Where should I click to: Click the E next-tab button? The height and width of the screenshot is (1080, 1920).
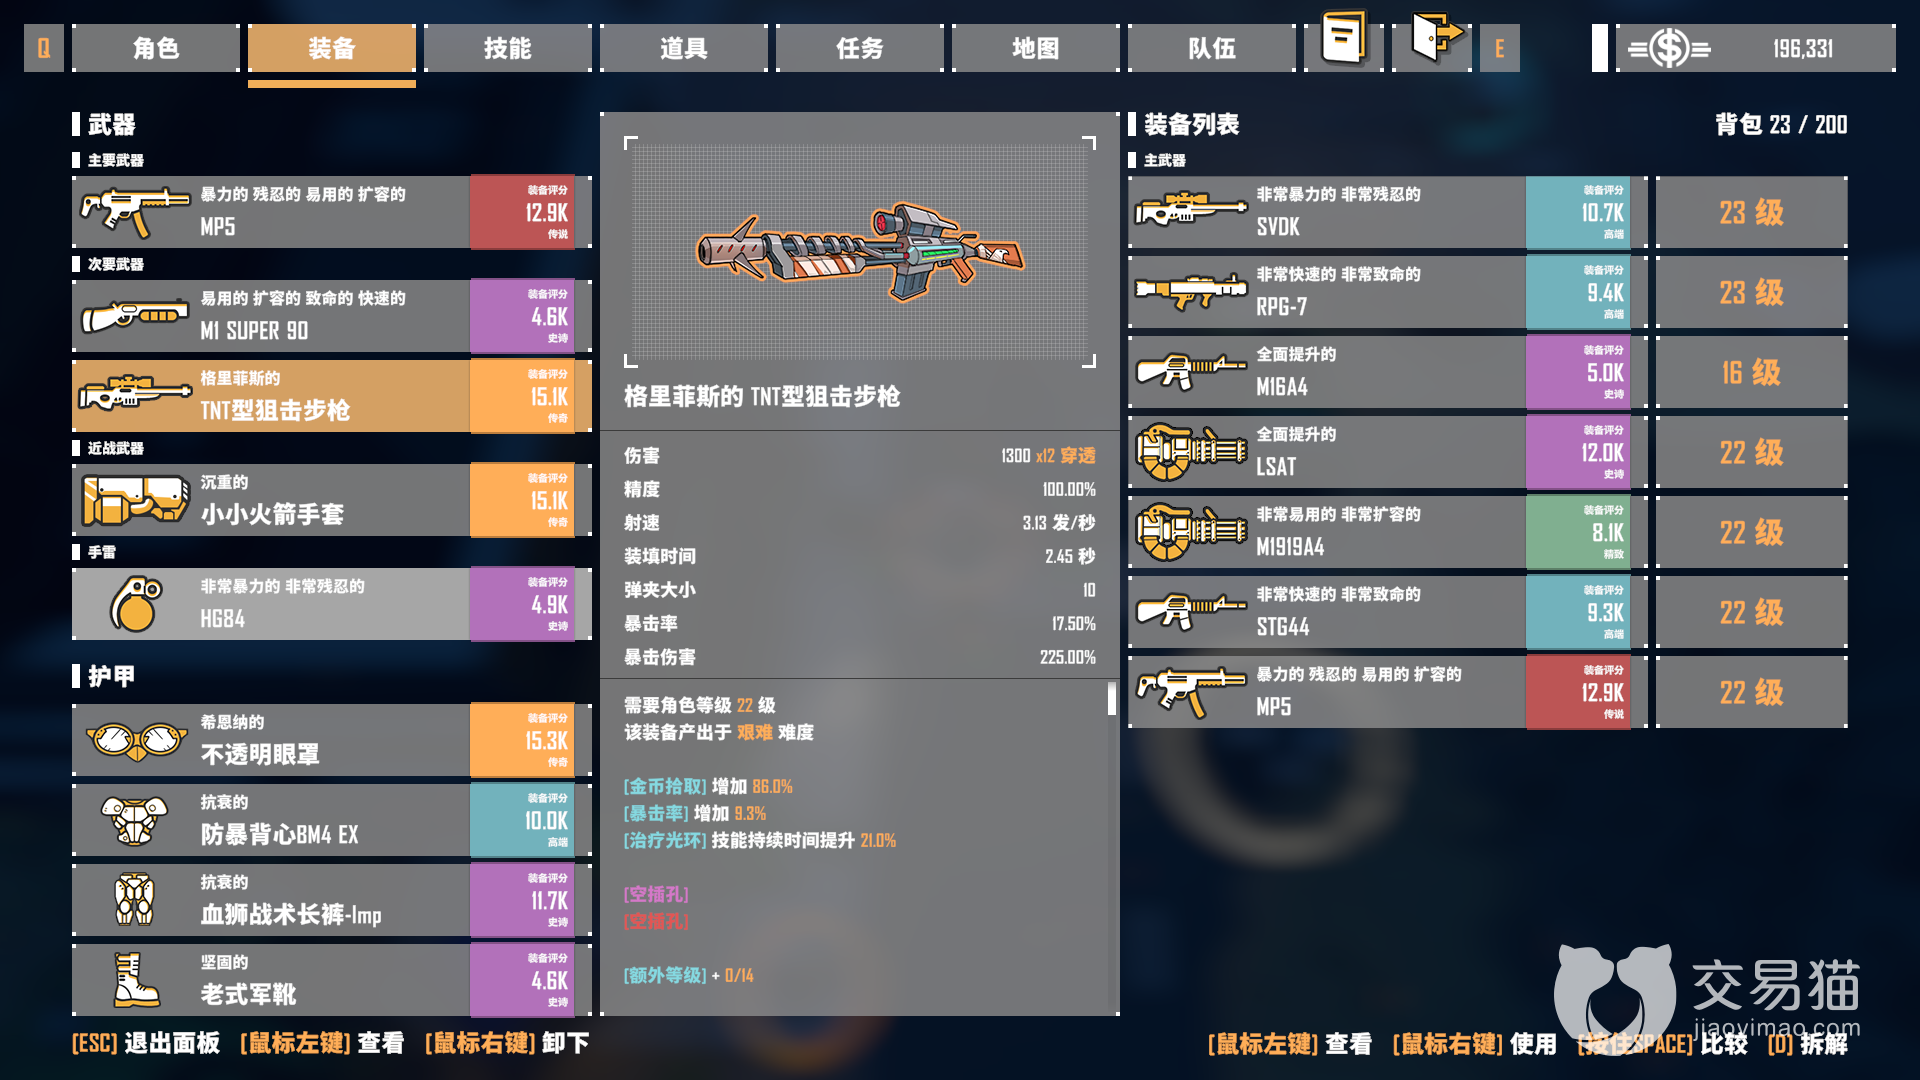pos(1499,47)
